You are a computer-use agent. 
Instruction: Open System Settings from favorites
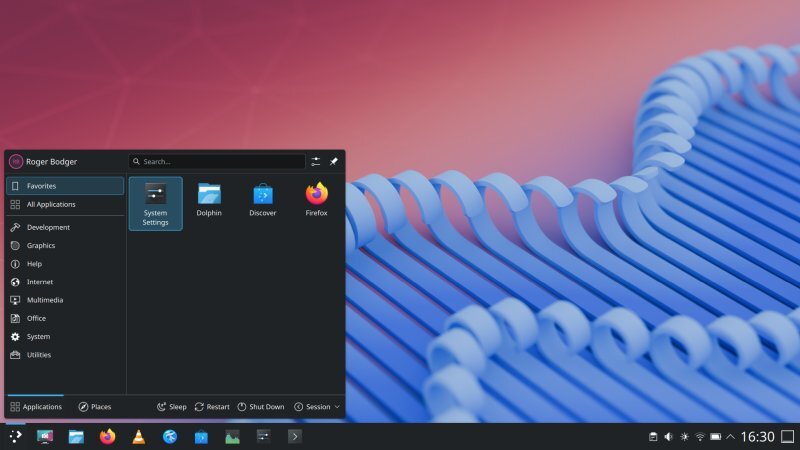pyautogui.click(x=155, y=204)
